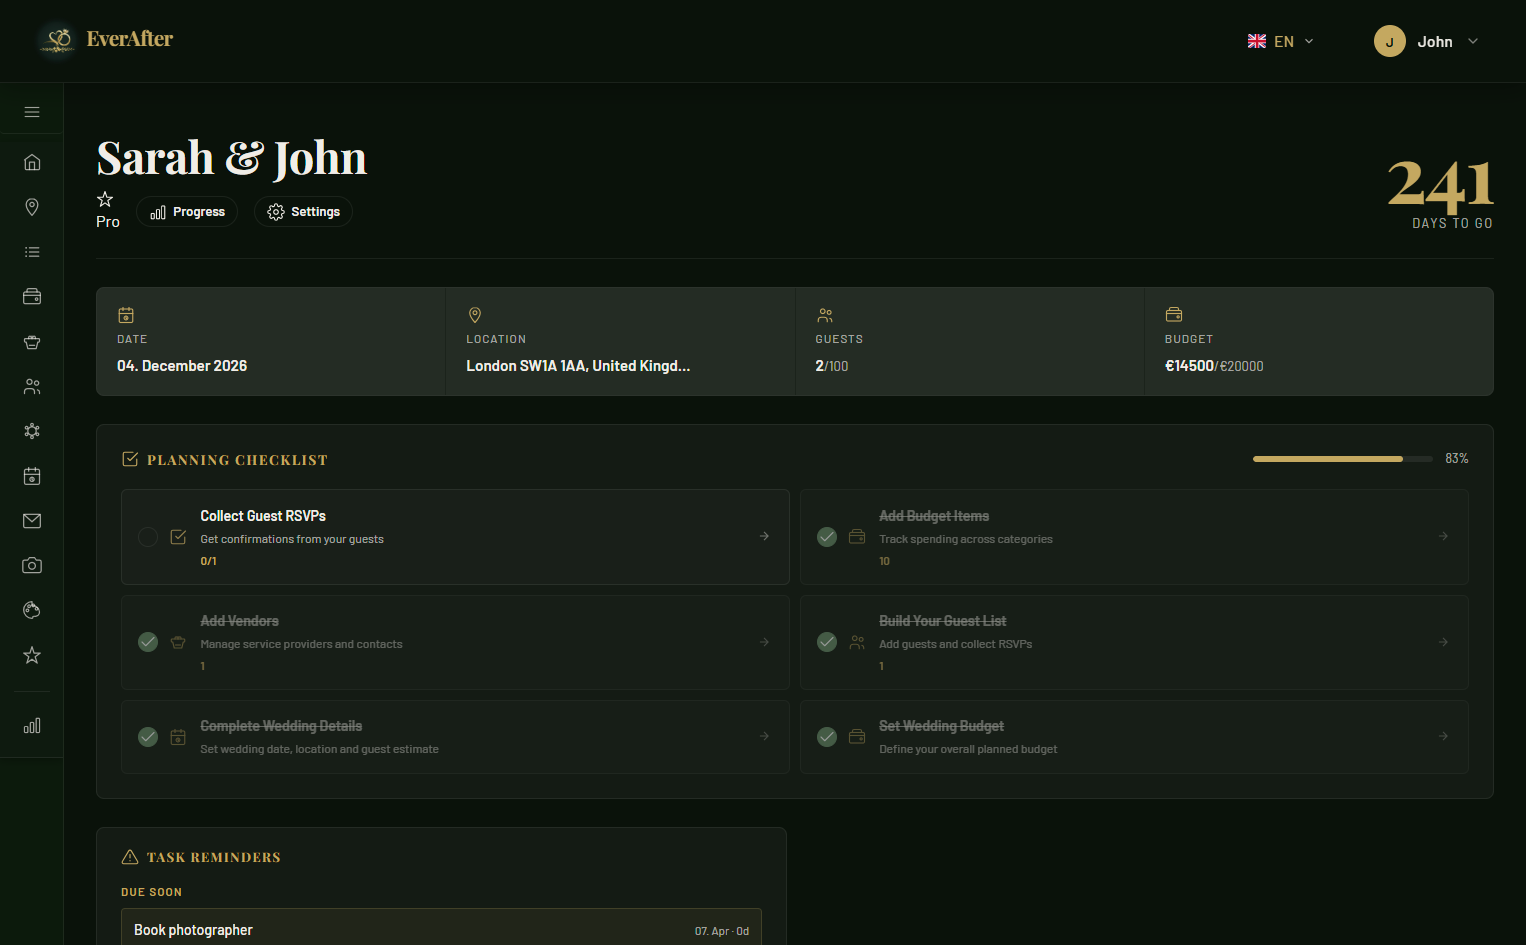Click the EverAfter logo

106,40
